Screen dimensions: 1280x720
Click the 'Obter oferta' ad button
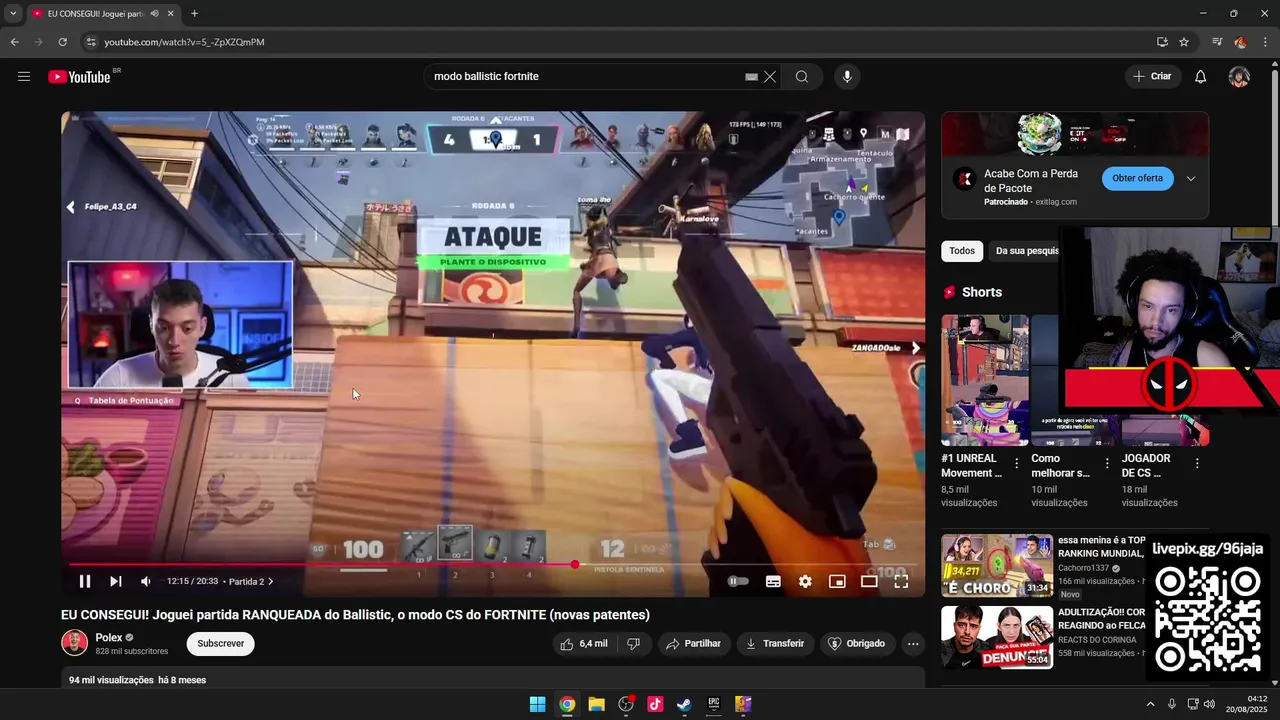(x=1137, y=178)
